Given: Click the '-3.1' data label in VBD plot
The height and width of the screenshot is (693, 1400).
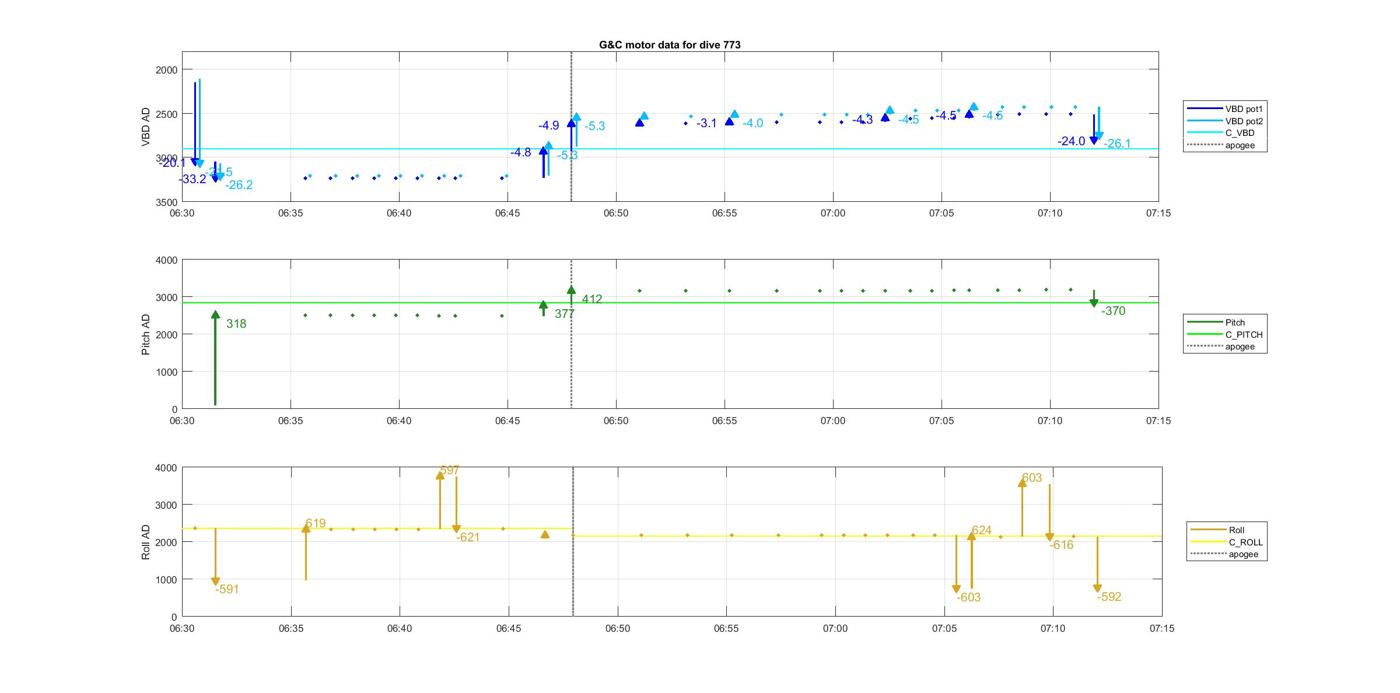Looking at the screenshot, I should tap(707, 123).
